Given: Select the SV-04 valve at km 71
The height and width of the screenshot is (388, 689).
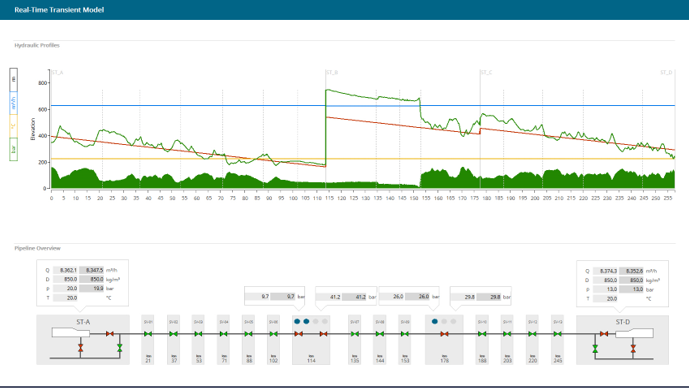Looking at the screenshot, I should tap(223, 334).
